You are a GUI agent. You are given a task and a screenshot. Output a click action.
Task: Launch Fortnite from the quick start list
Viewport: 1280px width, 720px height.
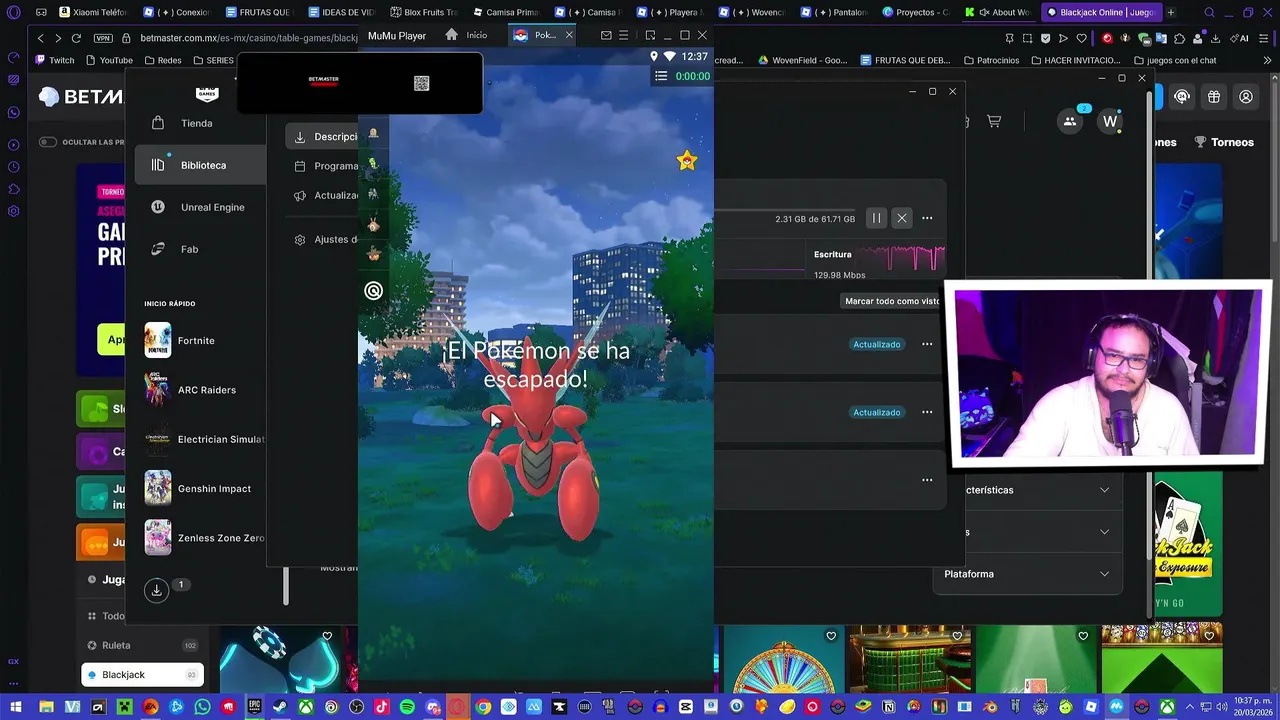pyautogui.click(x=198, y=340)
